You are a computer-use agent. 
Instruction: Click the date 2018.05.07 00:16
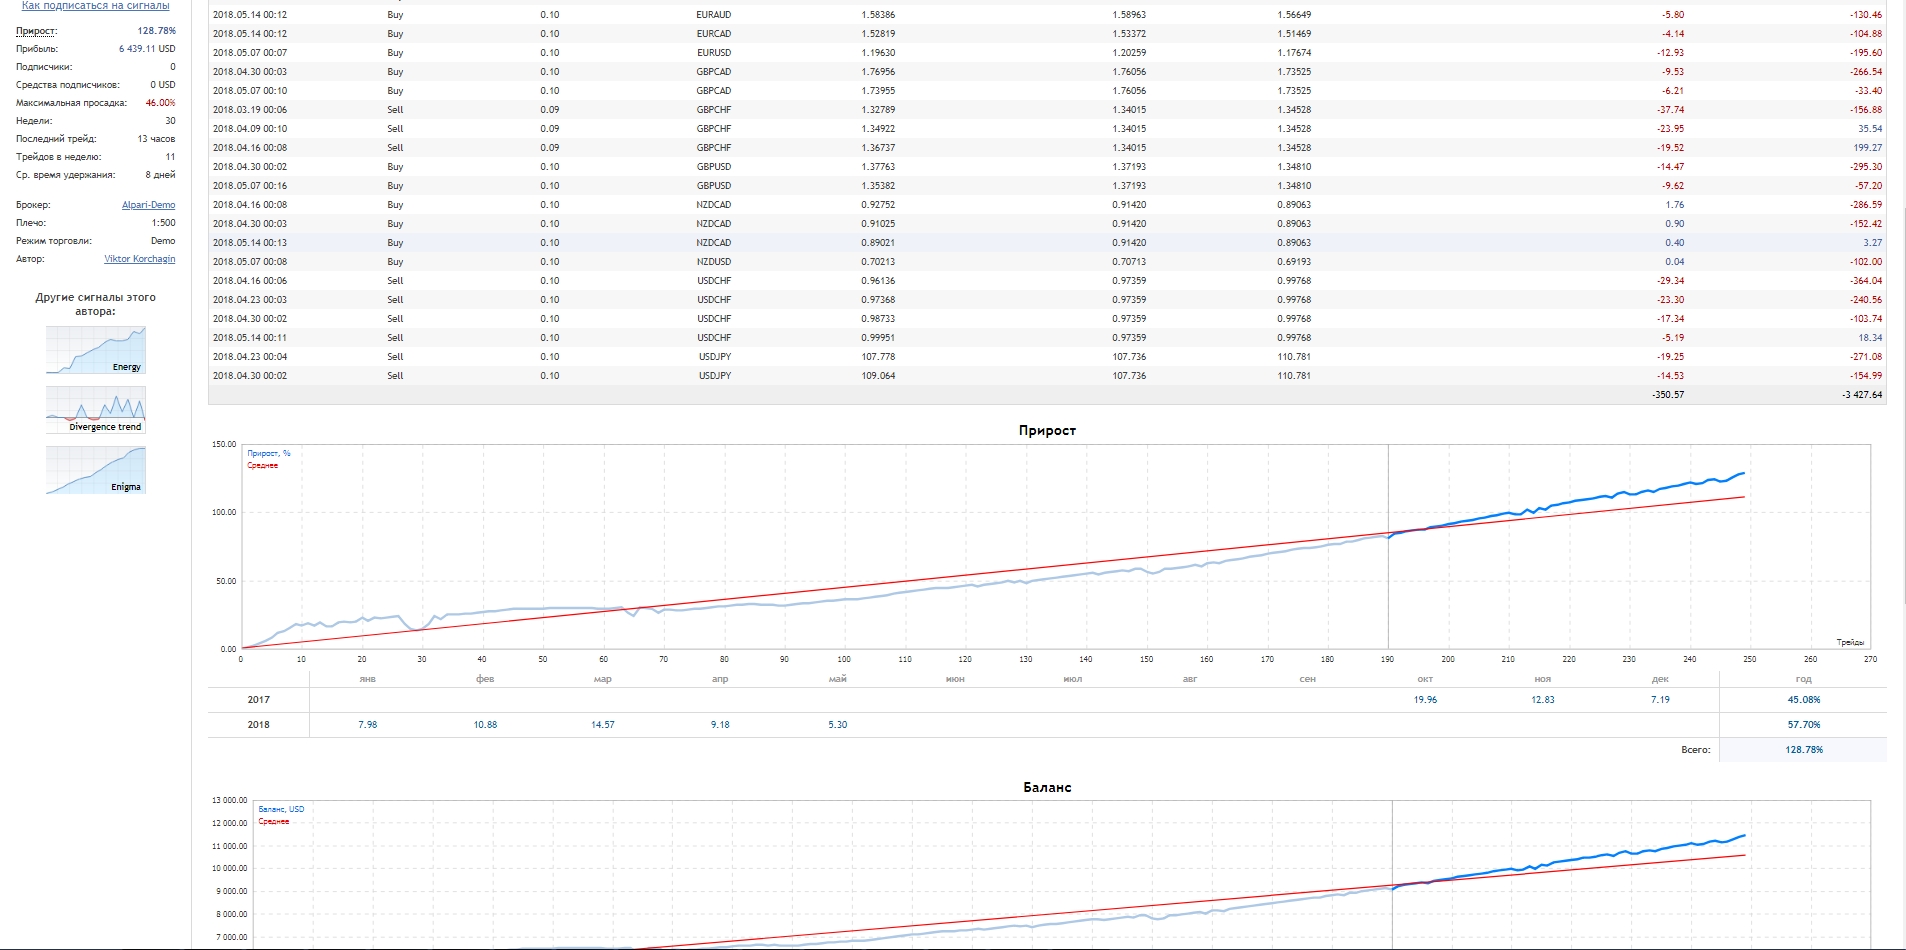pyautogui.click(x=250, y=186)
